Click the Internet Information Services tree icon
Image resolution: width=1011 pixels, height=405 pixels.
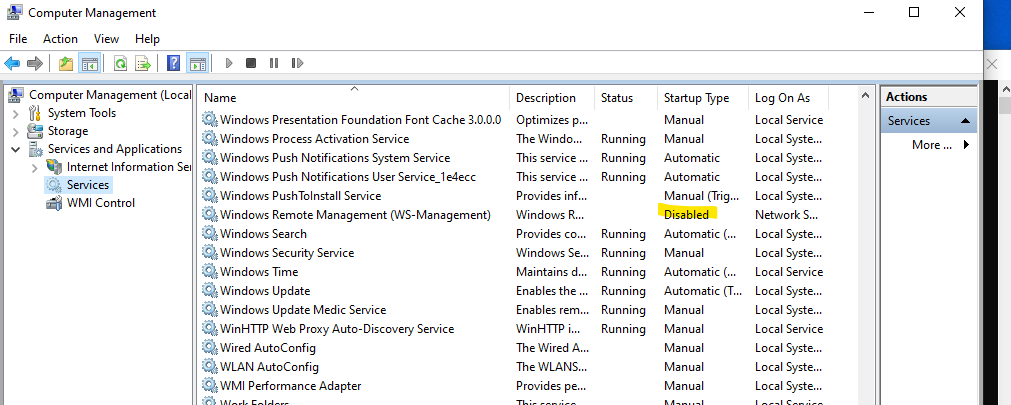pos(54,167)
